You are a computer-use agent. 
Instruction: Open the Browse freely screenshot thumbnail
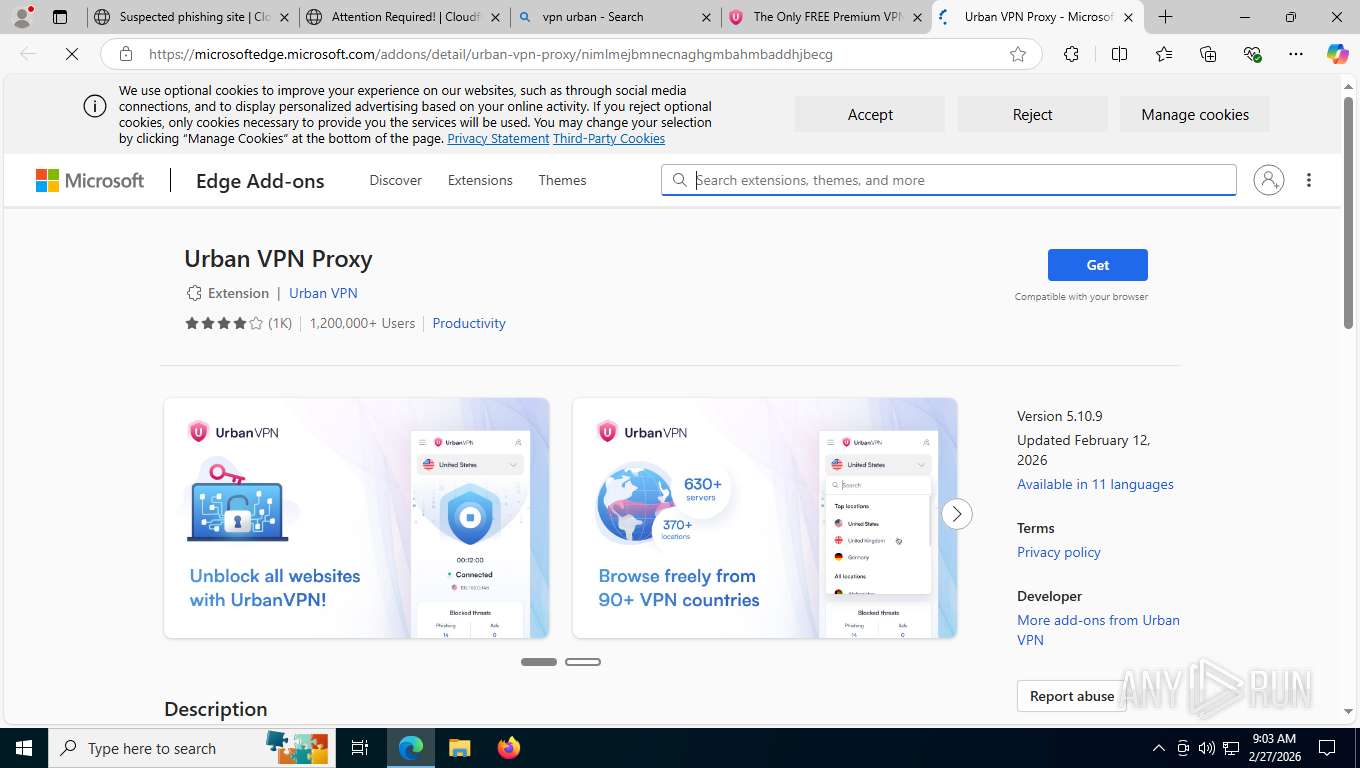click(x=765, y=518)
